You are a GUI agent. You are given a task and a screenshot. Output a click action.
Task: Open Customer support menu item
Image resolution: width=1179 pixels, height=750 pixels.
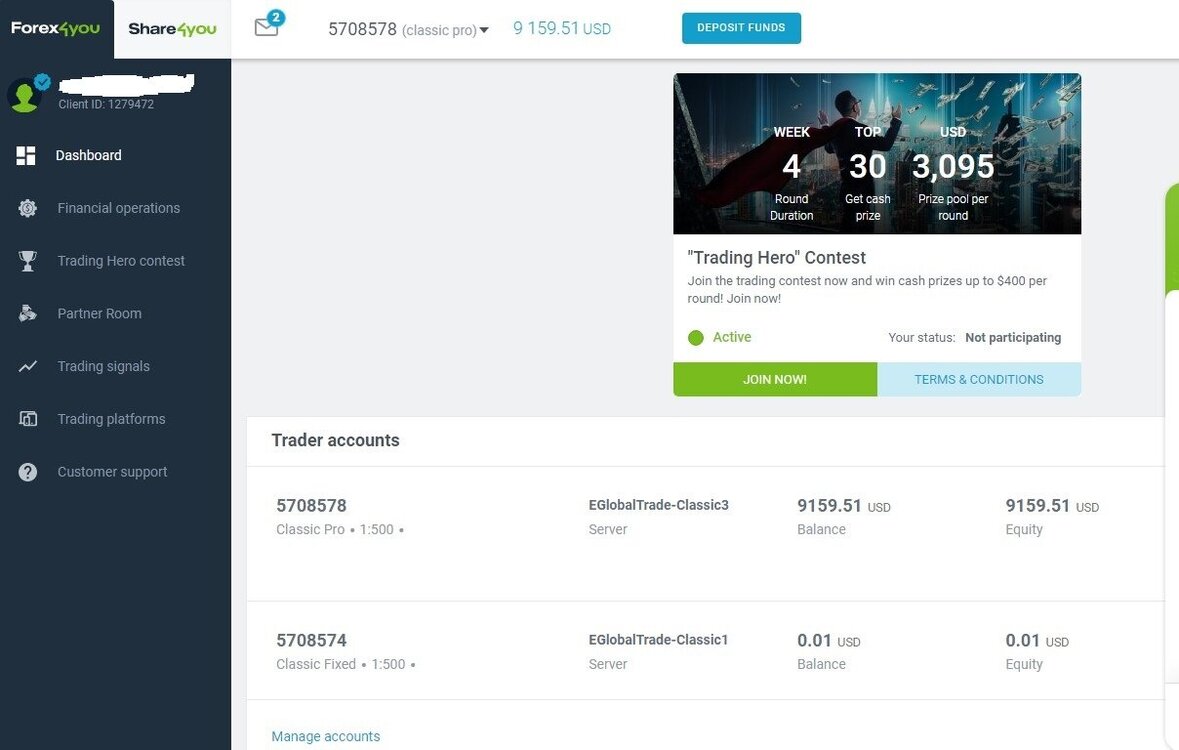[x=112, y=472]
